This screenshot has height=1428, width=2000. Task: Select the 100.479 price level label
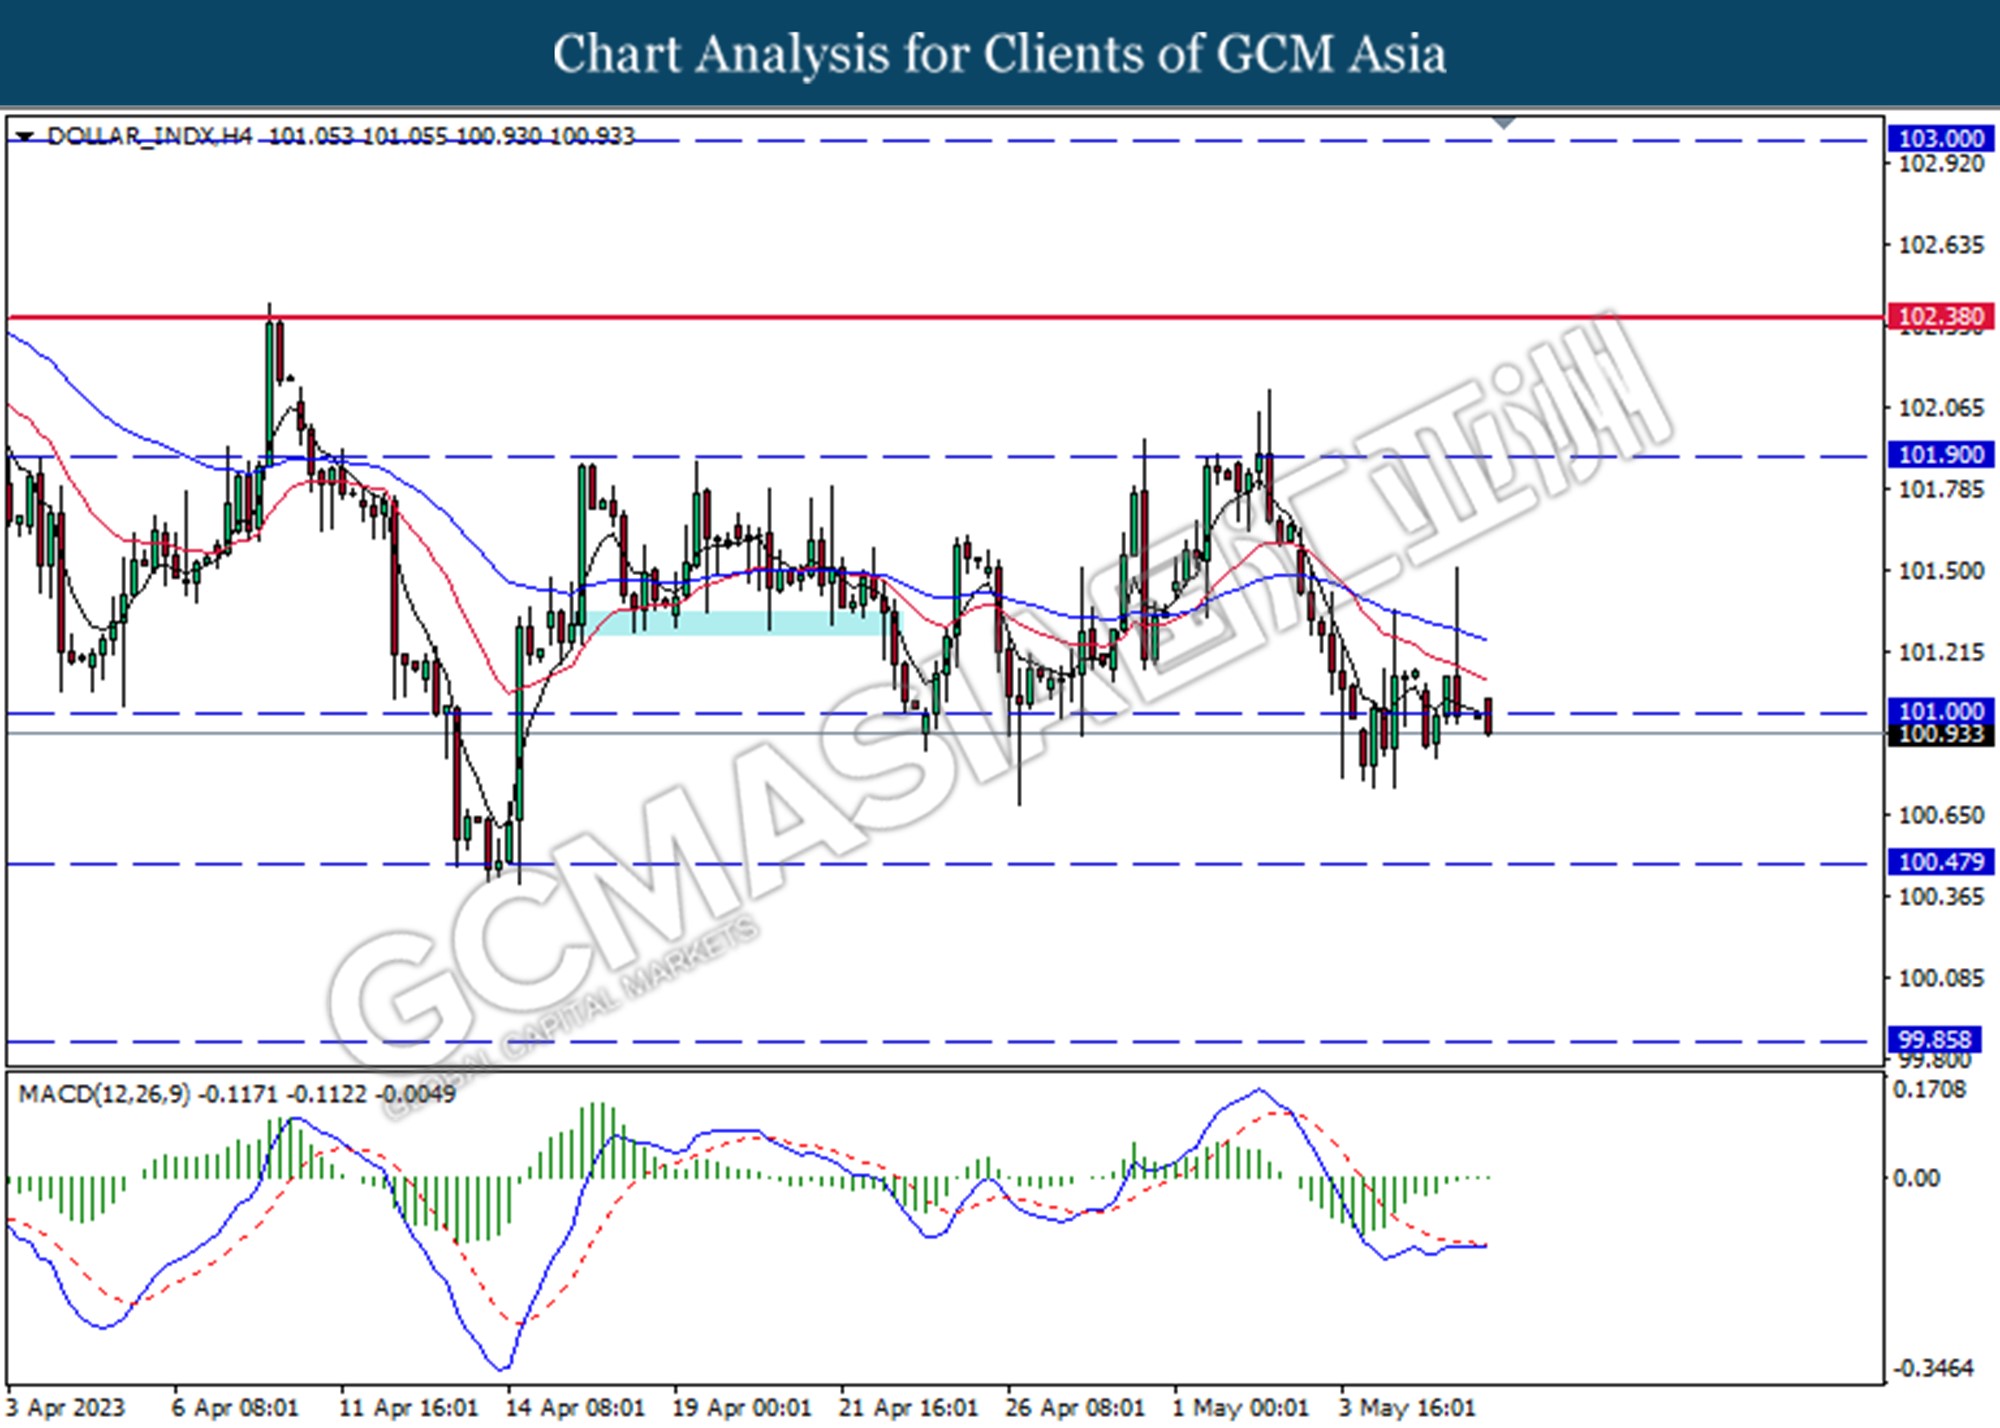(1940, 862)
